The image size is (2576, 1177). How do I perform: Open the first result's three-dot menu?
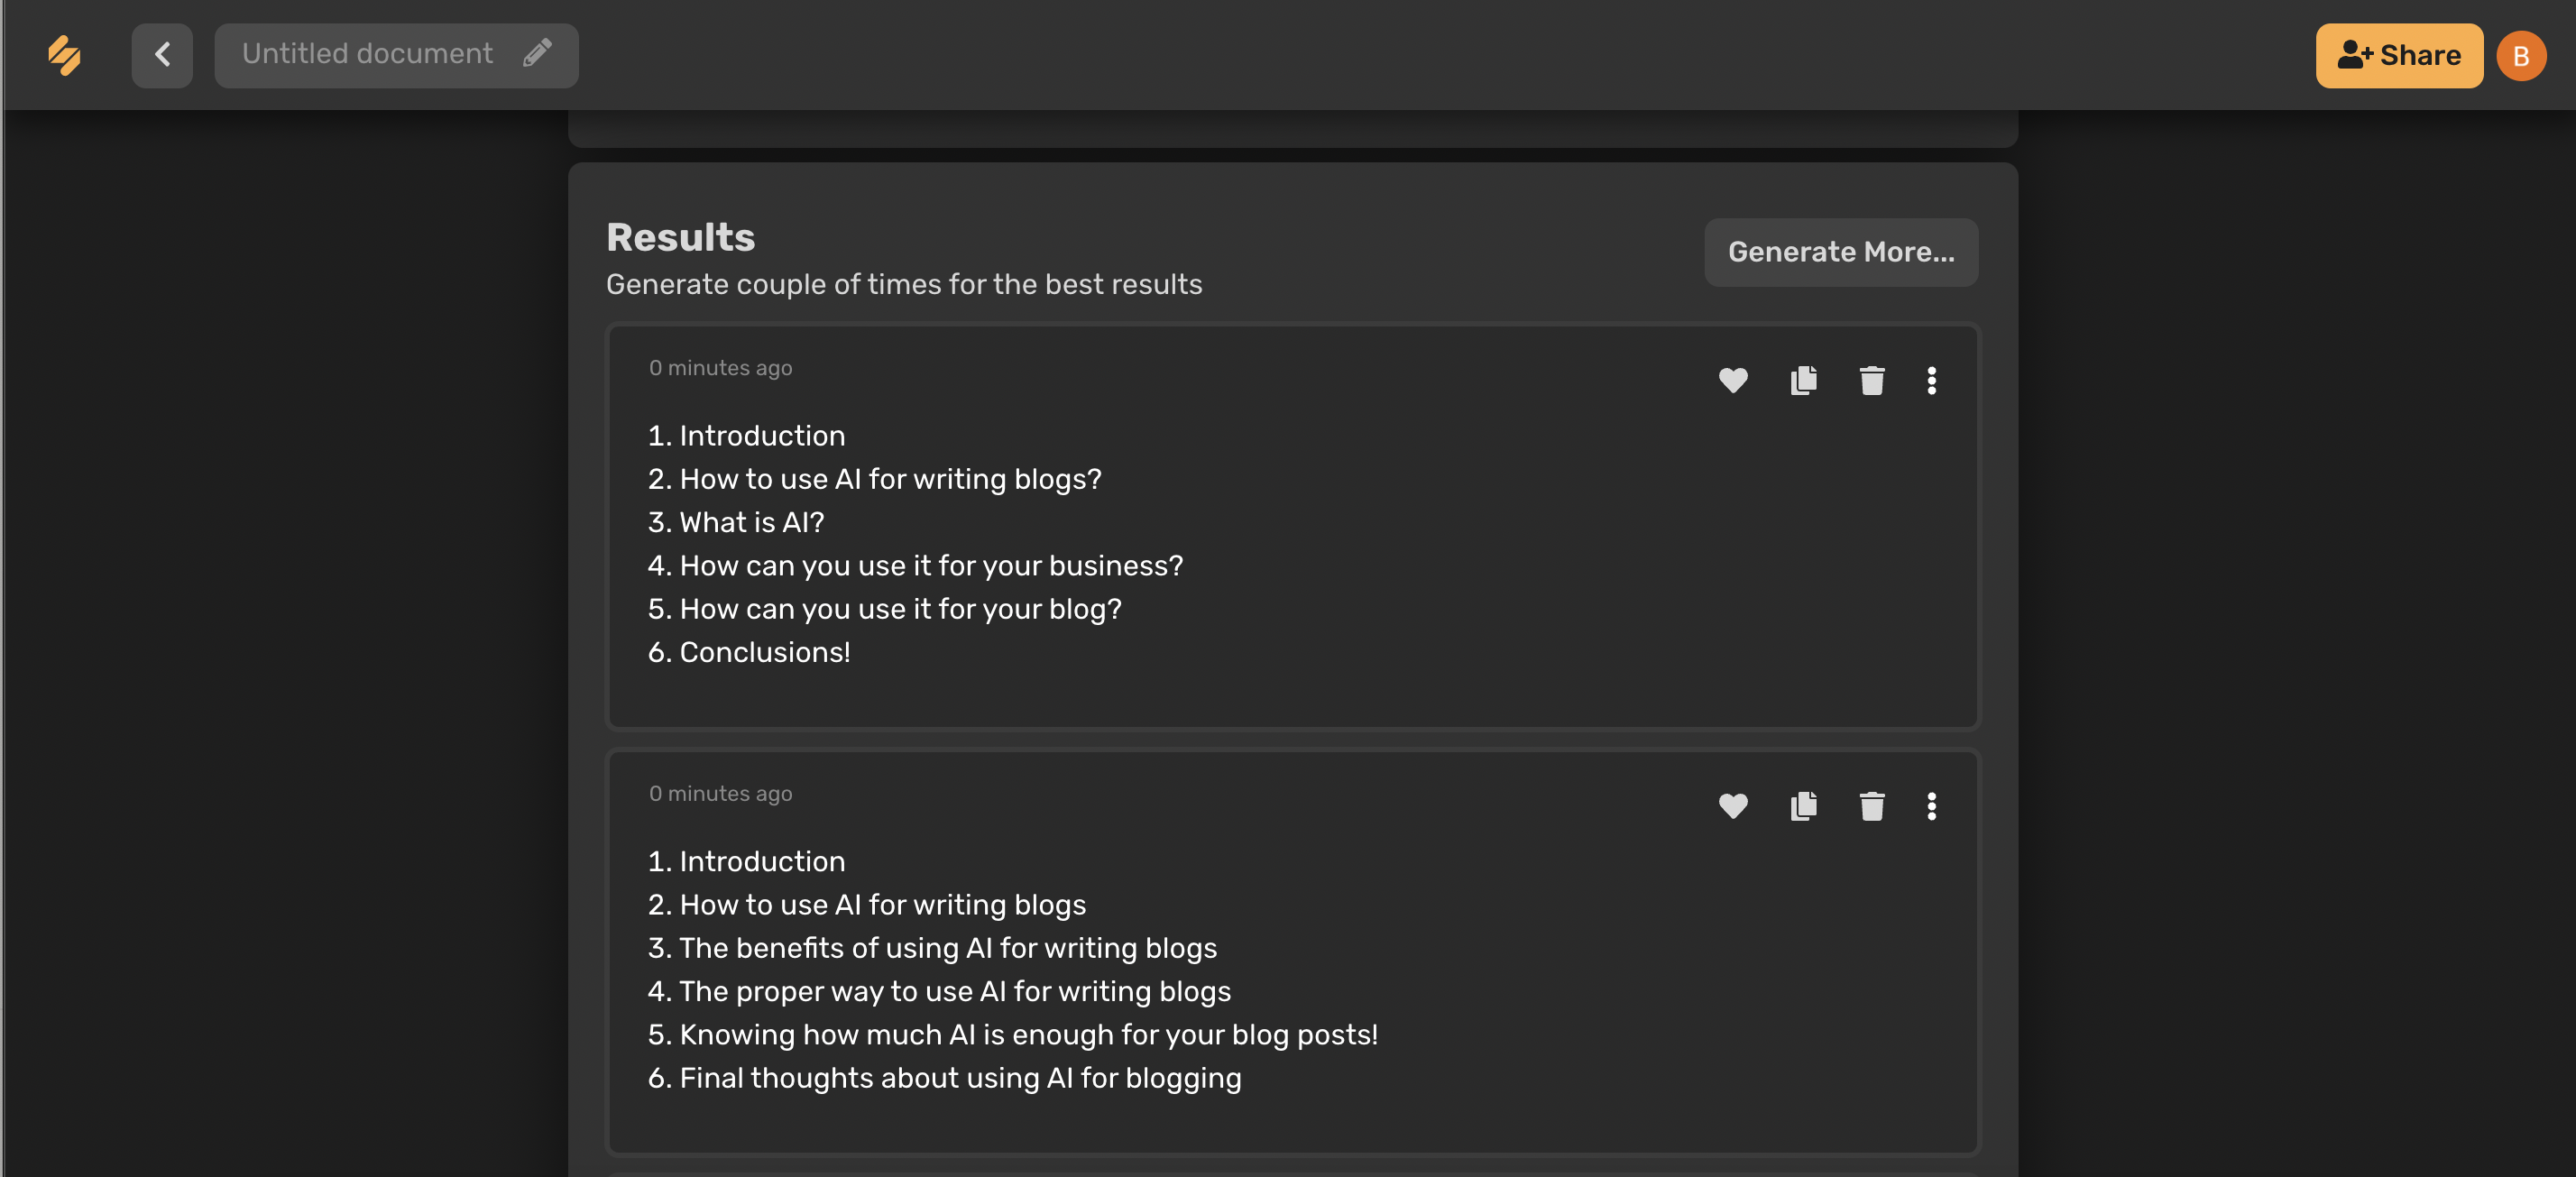[x=1931, y=380]
